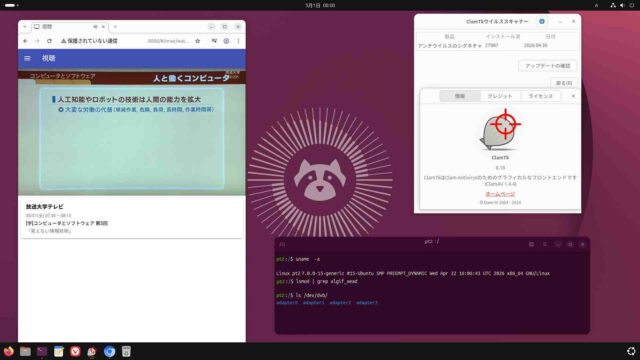The height and width of the screenshot is (360, 640).
Task: Open the network icon in system tray
Action: 613,5
